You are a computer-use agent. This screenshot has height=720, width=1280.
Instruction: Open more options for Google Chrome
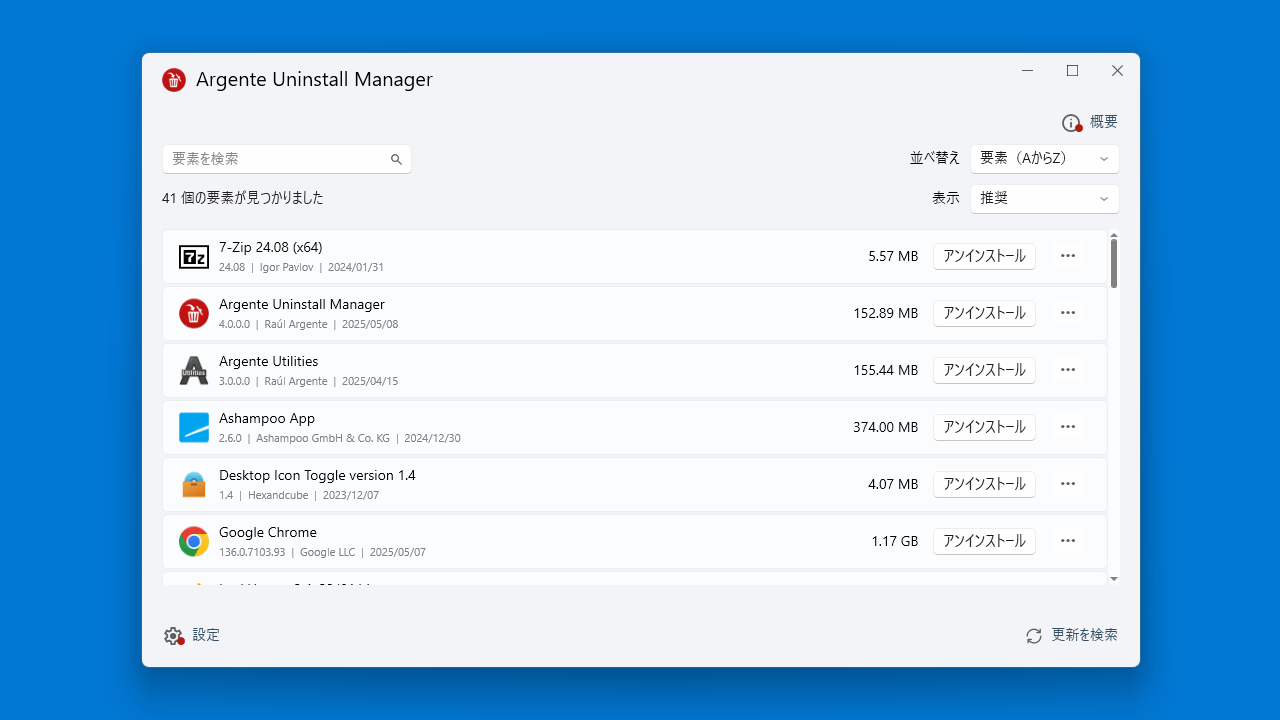pyautogui.click(x=1068, y=541)
